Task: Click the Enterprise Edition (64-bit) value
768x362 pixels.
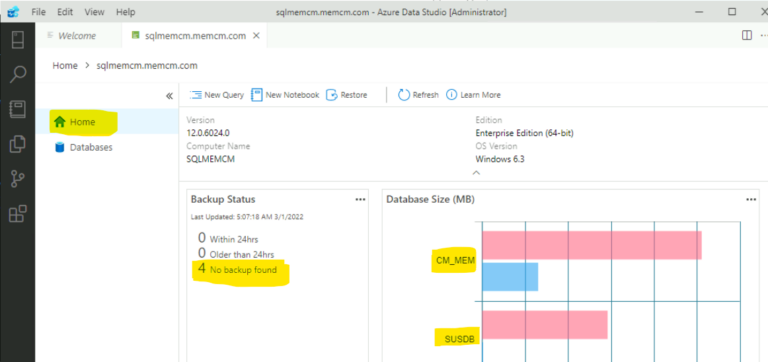Action: pos(525,133)
